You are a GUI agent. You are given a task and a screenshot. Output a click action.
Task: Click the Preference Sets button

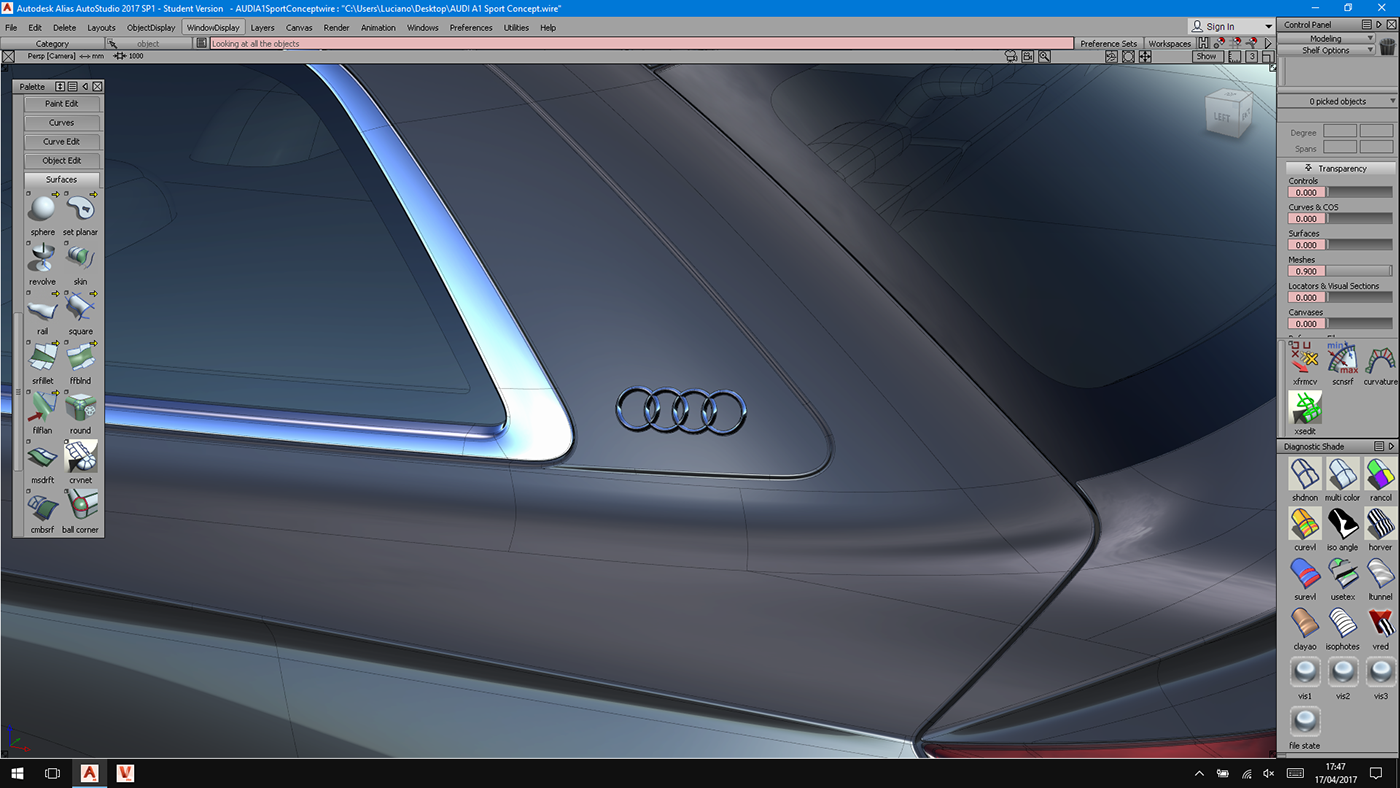(1108, 43)
